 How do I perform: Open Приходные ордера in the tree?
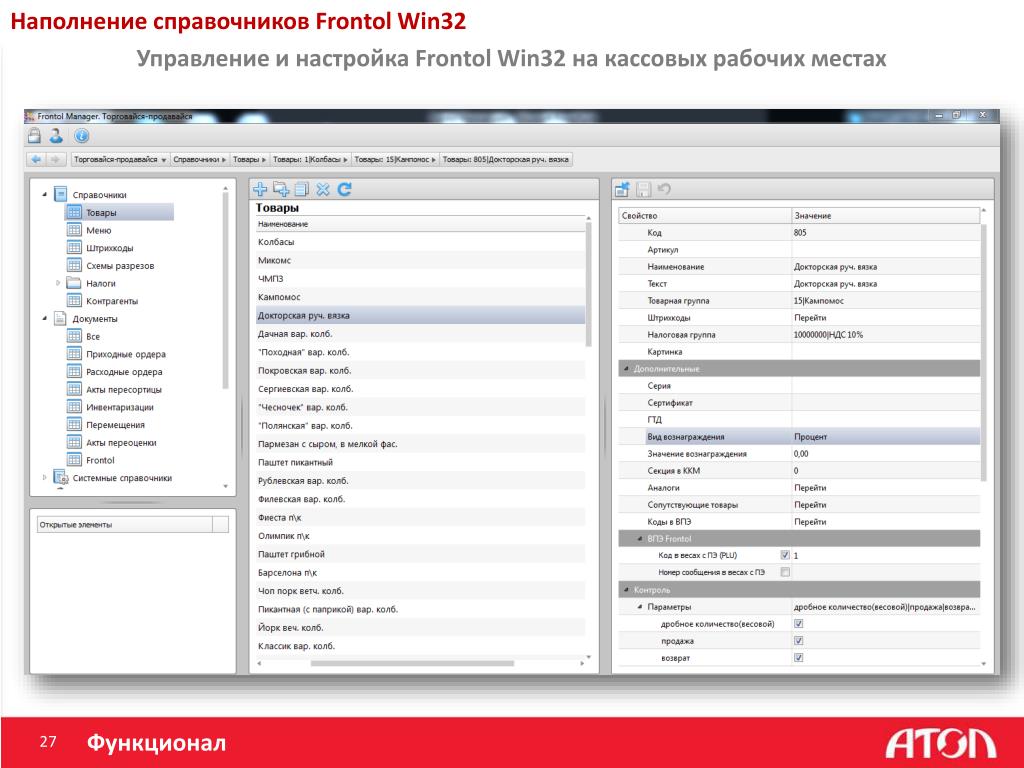click(x=125, y=354)
